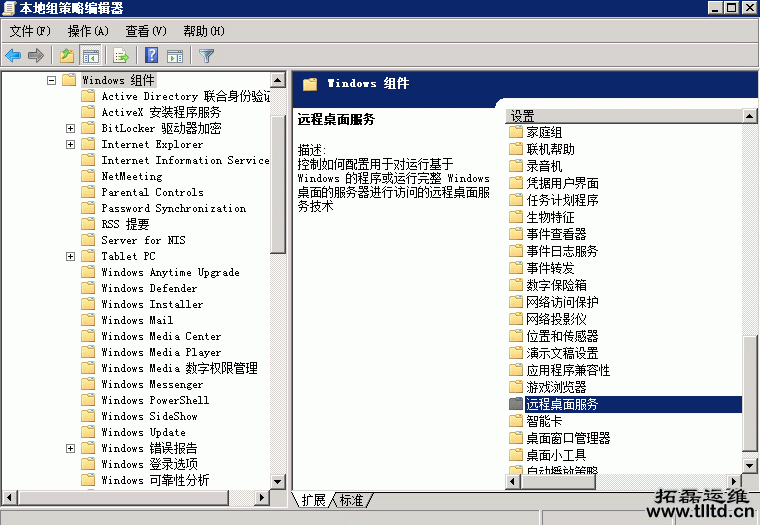The image size is (760, 525).
Task: Click settings list horizontal scrollbar left arrow
Action: pyautogui.click(x=513, y=481)
